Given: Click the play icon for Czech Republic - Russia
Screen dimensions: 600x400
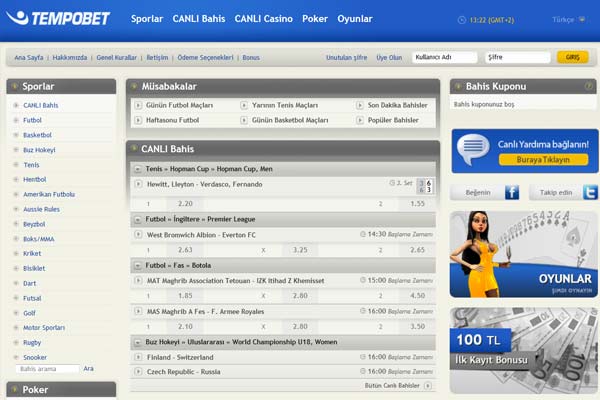Looking at the screenshot, I should 138,372.
